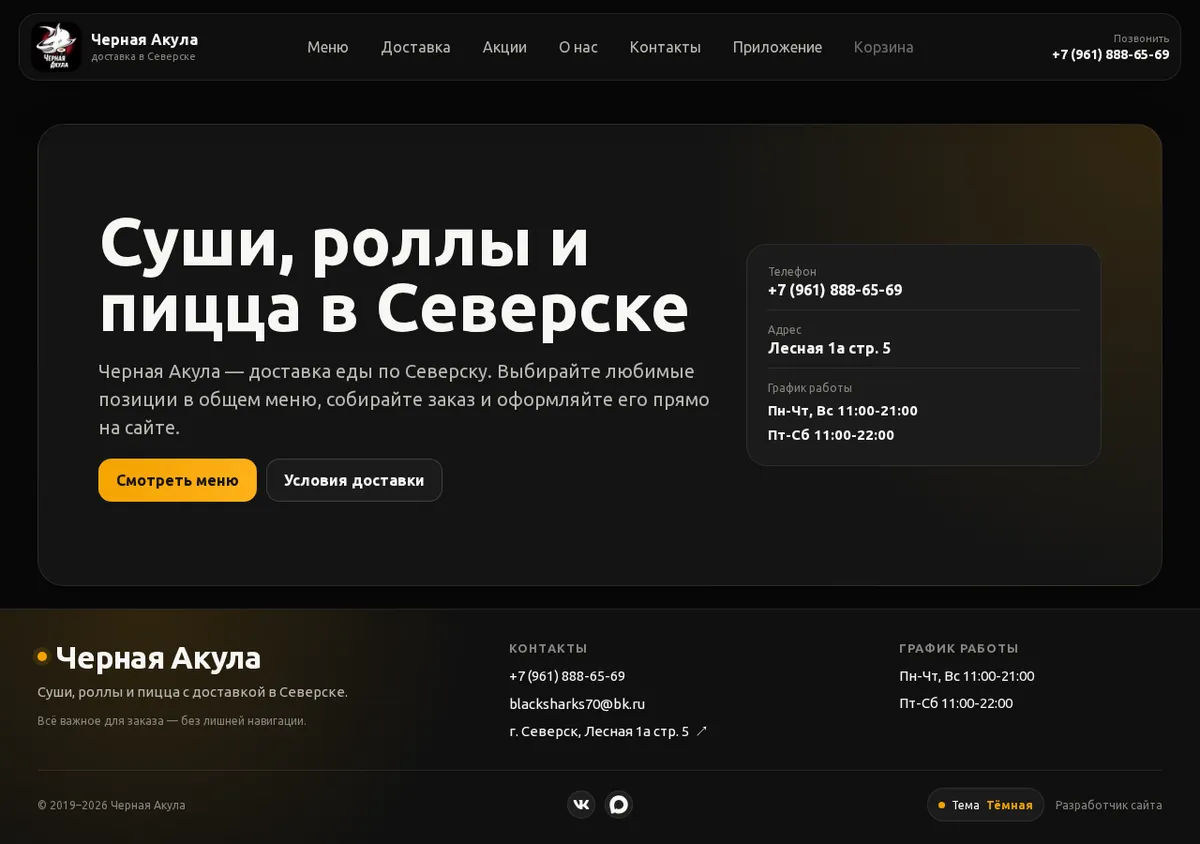Click phone number in hero info card
This screenshot has height=844, width=1200.
pos(835,290)
